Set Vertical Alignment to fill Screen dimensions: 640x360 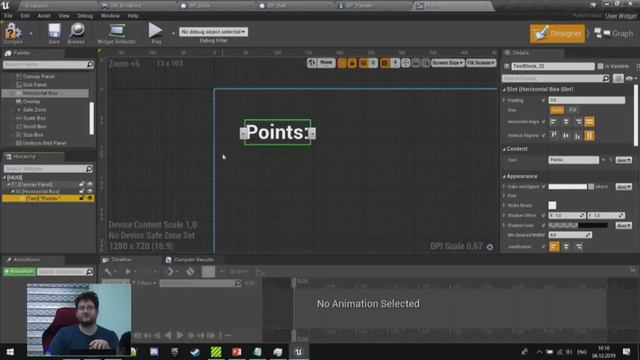click(589, 136)
